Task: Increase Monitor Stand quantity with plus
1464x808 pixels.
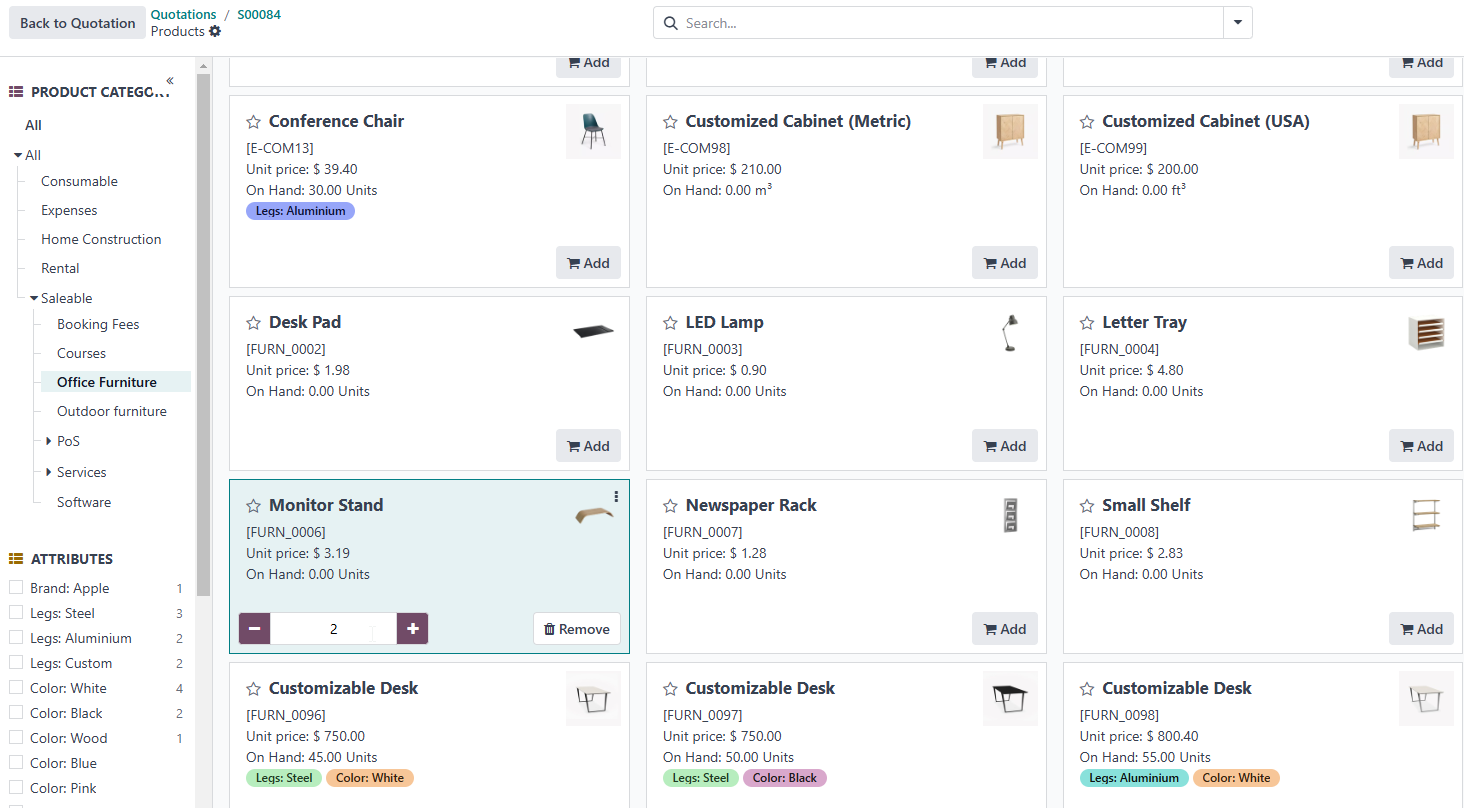Action: click(412, 629)
